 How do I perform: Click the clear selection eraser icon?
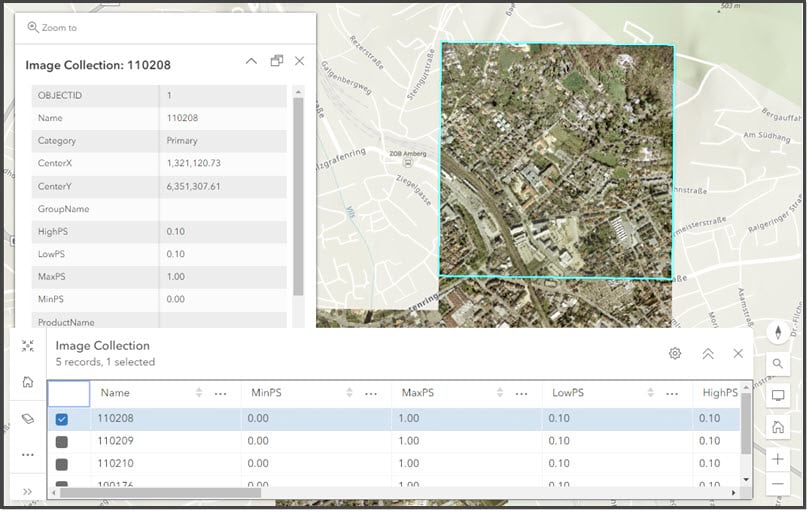pos(28,418)
